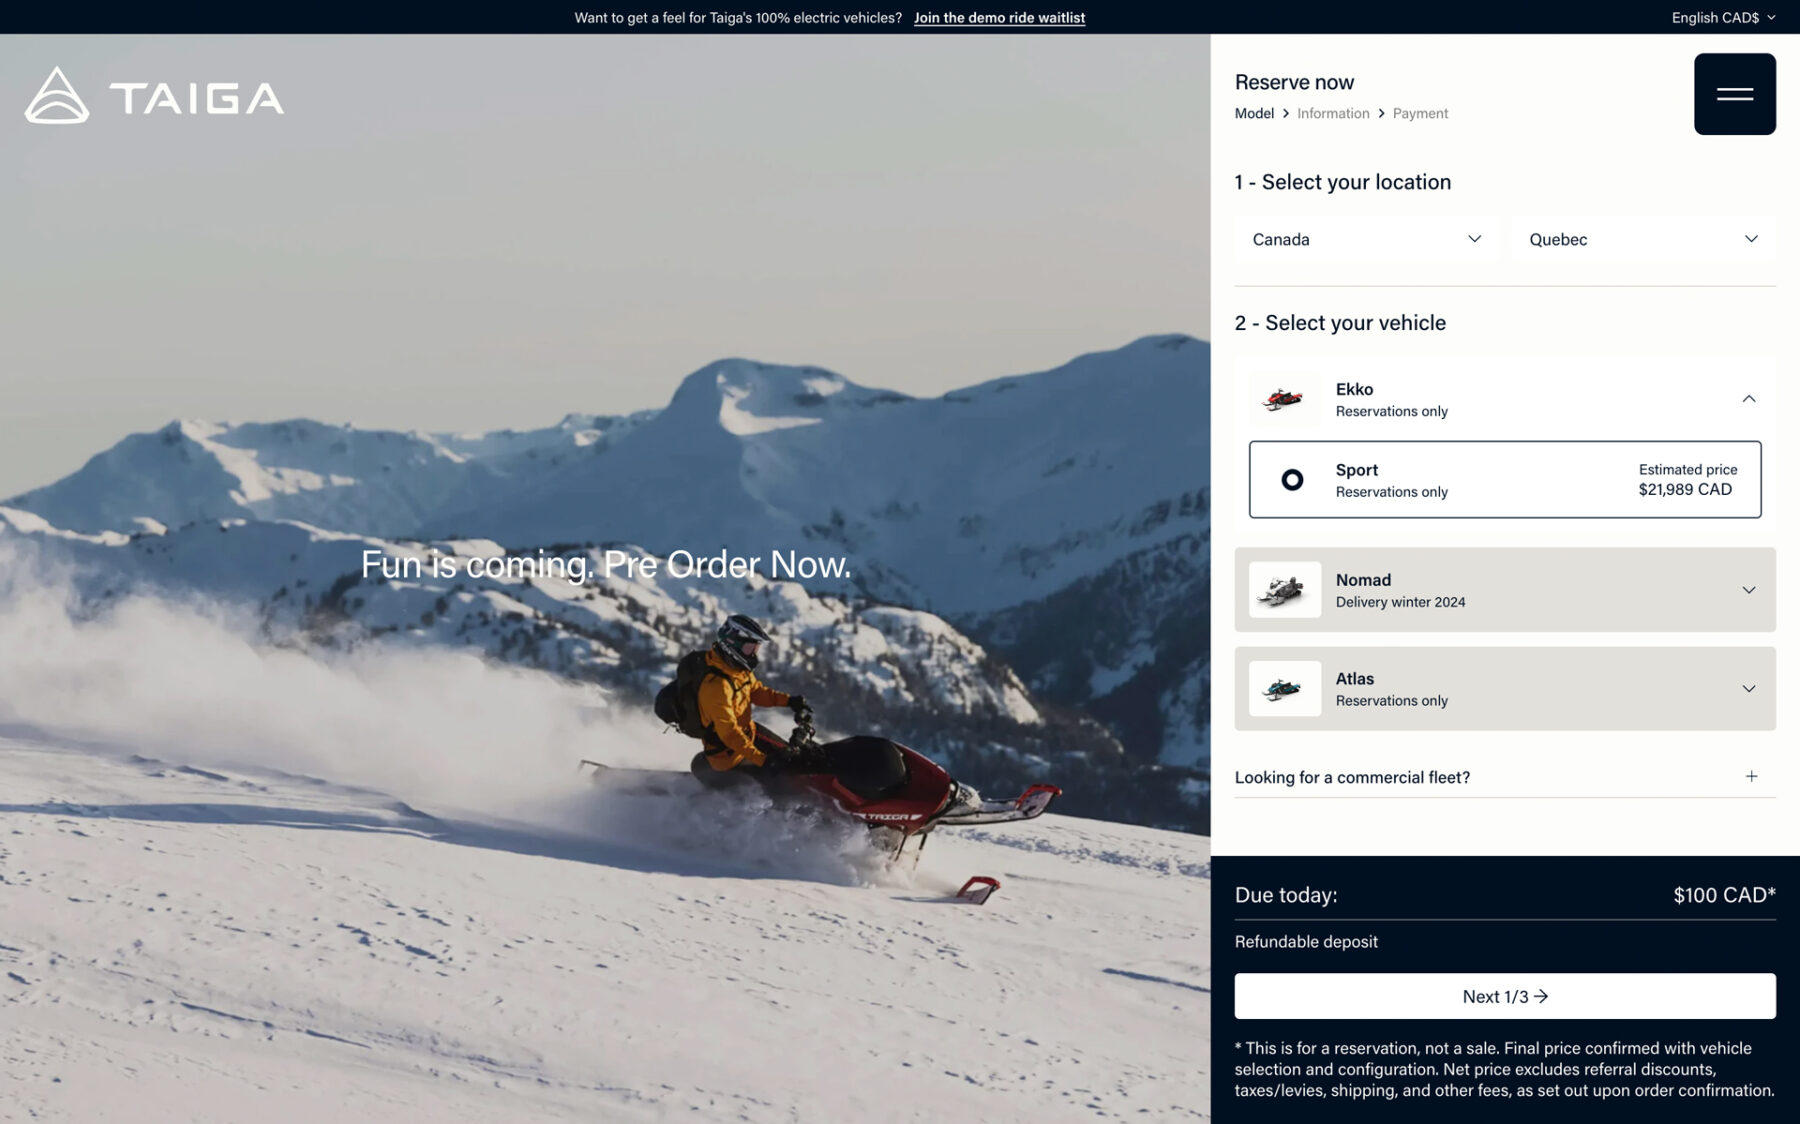Click the plus icon beside commercial fleet
This screenshot has width=1800, height=1124.
[1751, 777]
